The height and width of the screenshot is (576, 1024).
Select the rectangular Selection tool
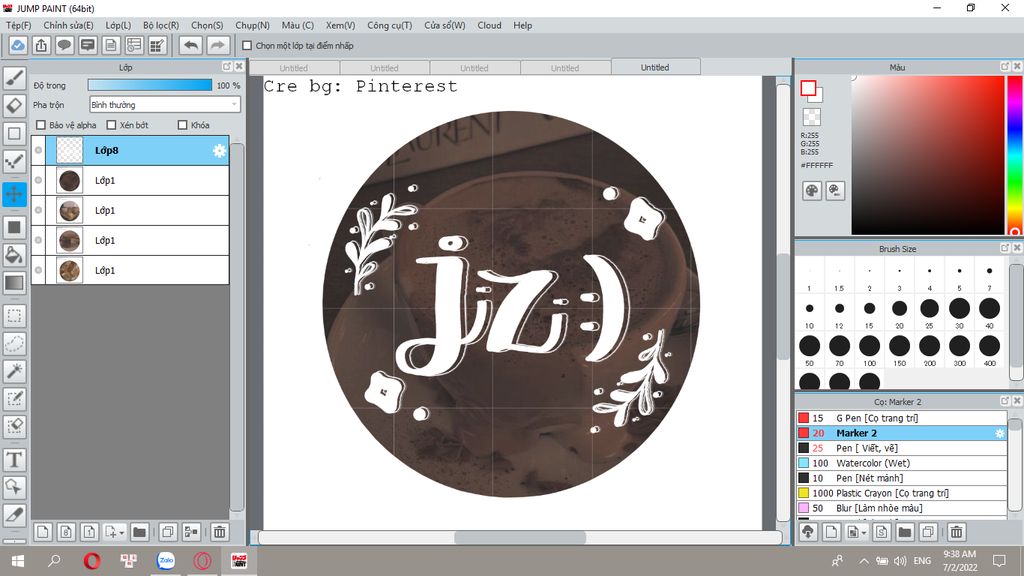click(x=14, y=316)
